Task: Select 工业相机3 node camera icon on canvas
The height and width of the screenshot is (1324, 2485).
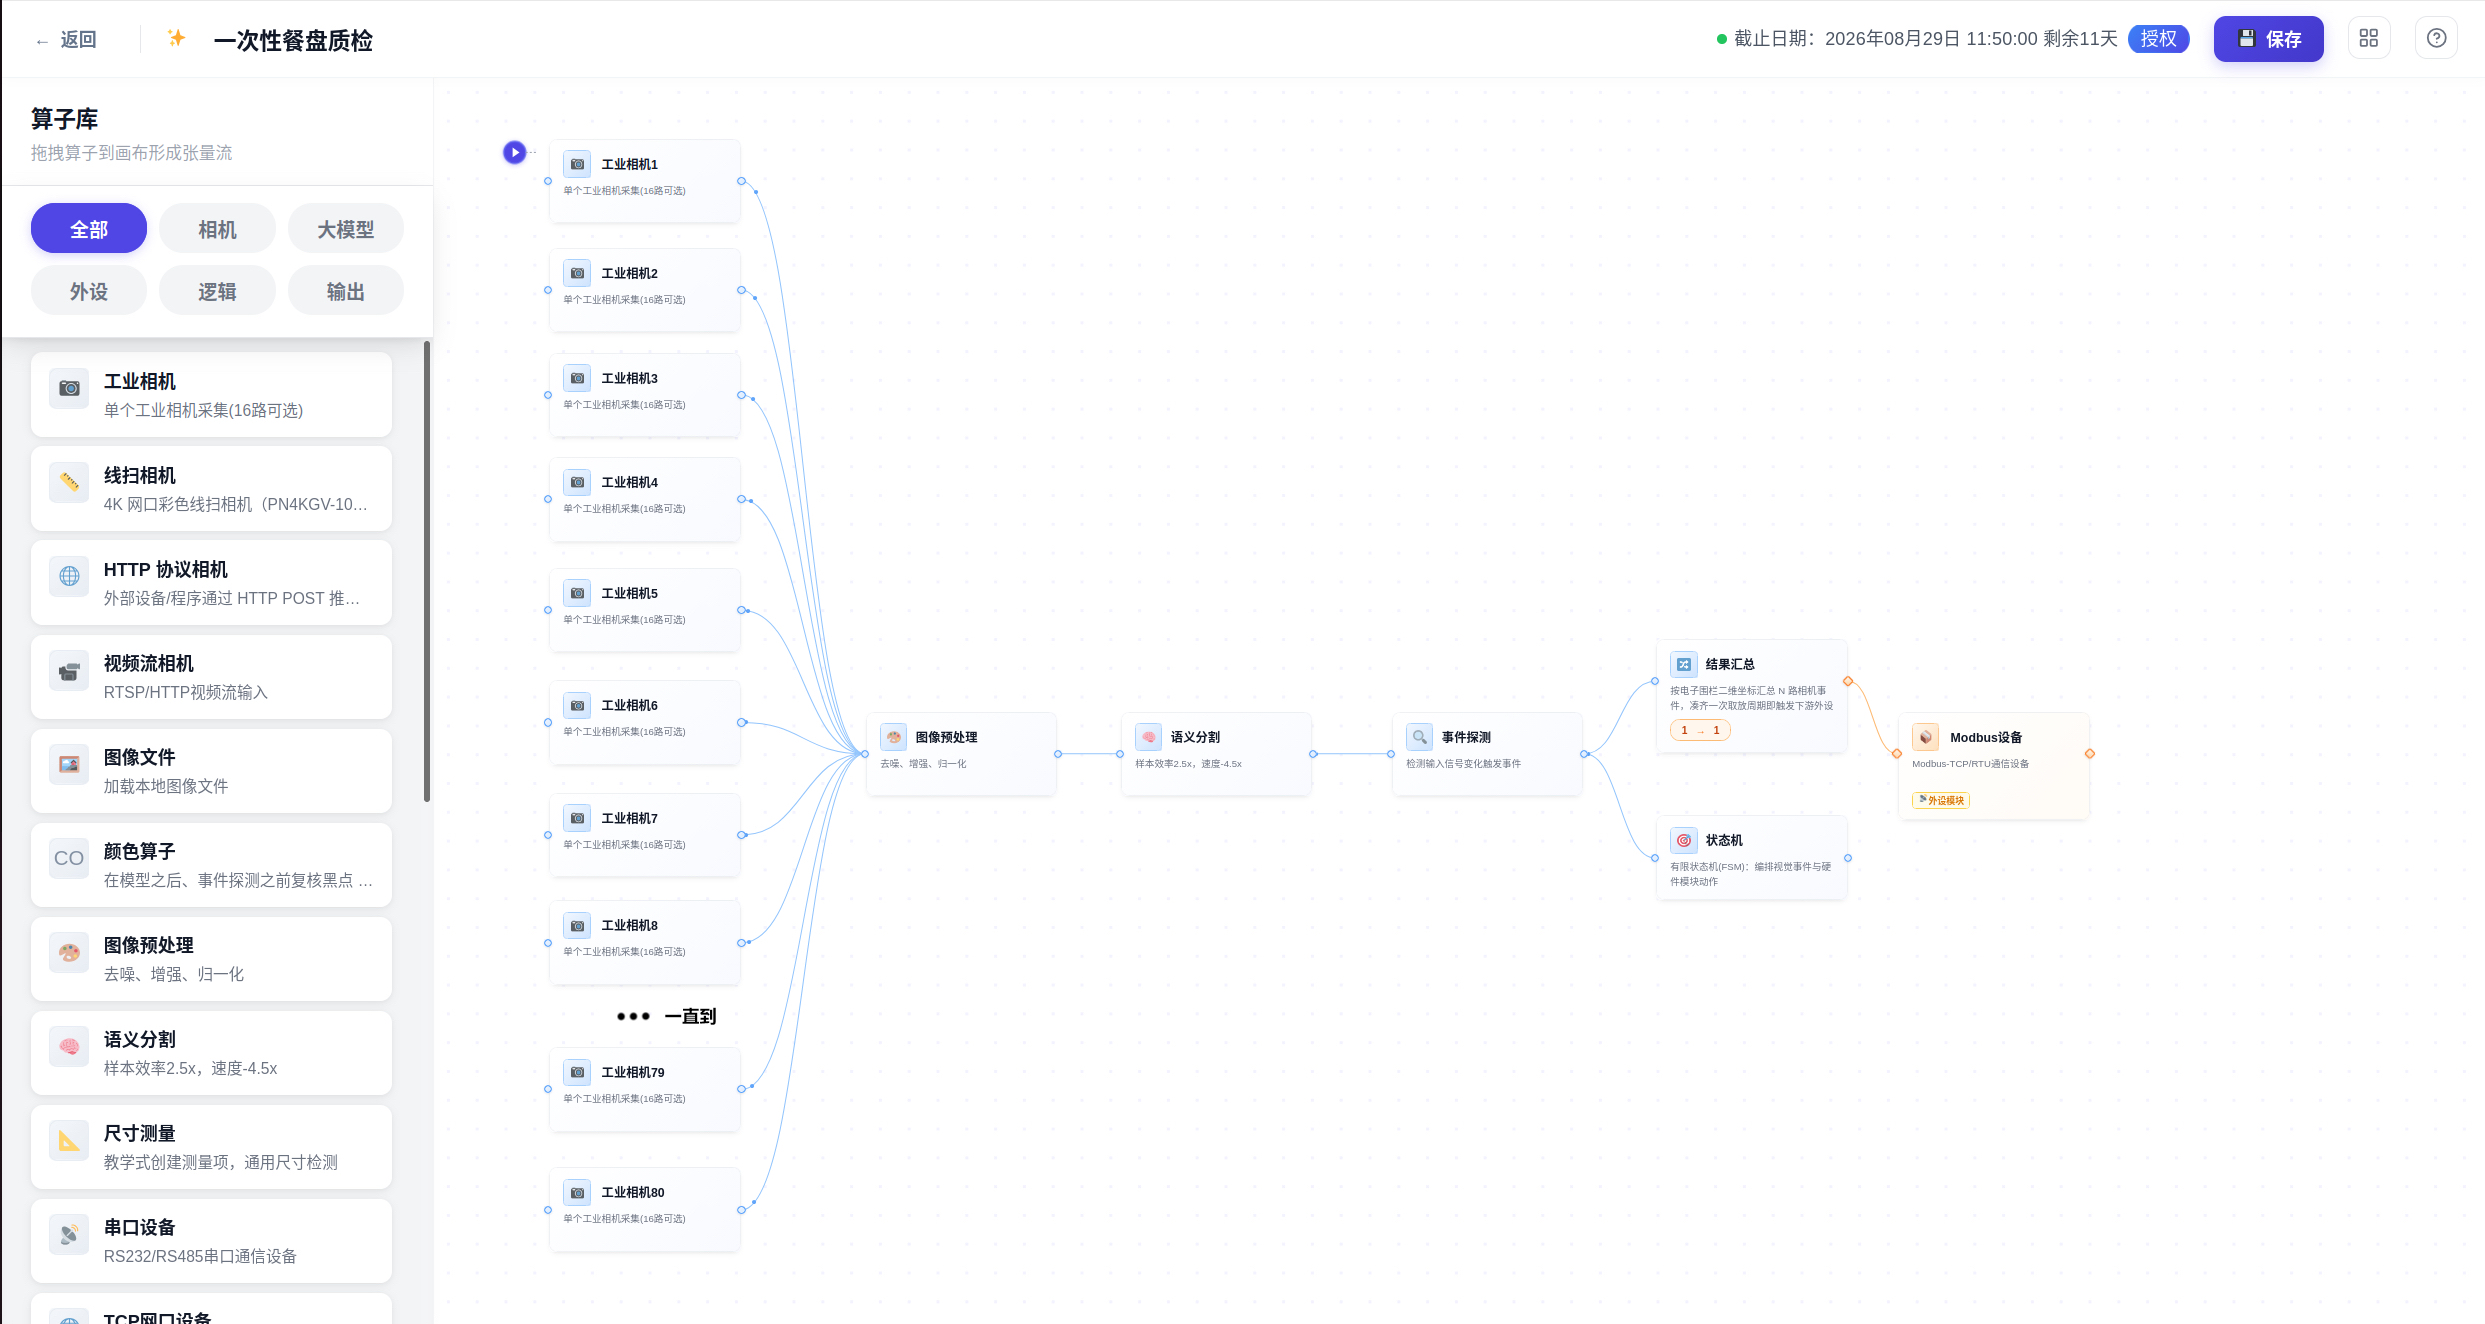Action: coord(577,378)
